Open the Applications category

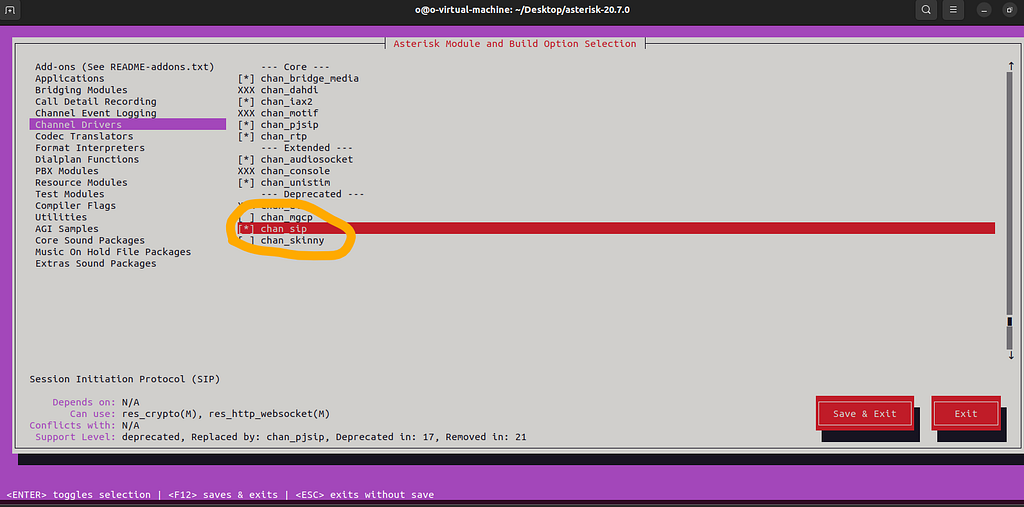pos(70,78)
